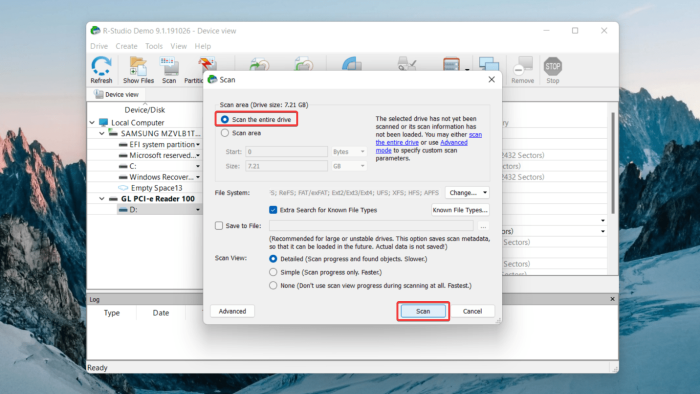Uncheck Extra Search for Known File Types
This screenshot has width=700, height=394.
273,210
